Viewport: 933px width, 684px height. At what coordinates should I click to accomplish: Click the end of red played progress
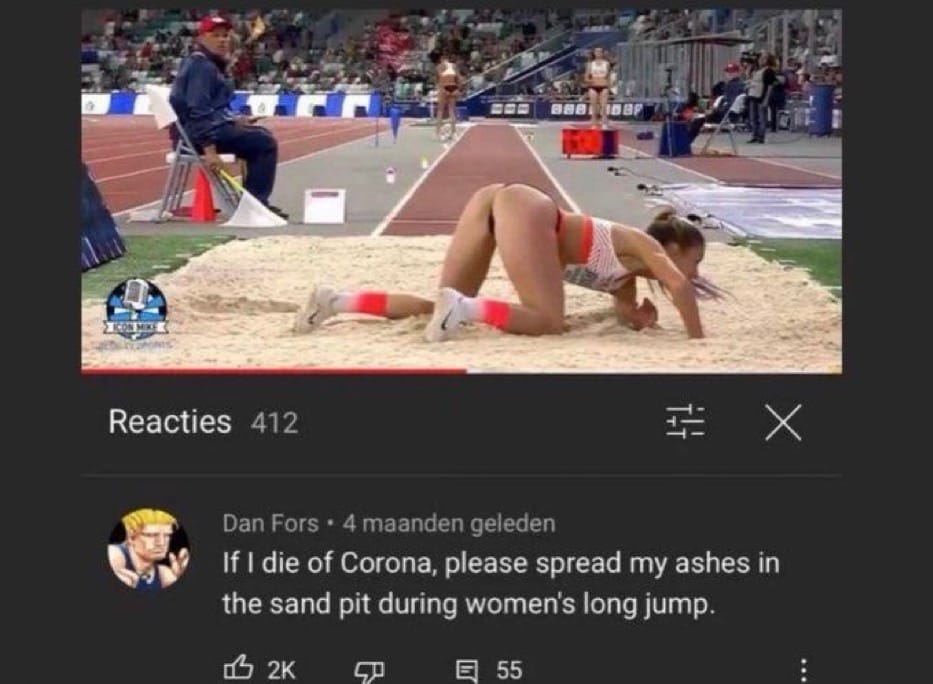pyautogui.click(x=465, y=371)
